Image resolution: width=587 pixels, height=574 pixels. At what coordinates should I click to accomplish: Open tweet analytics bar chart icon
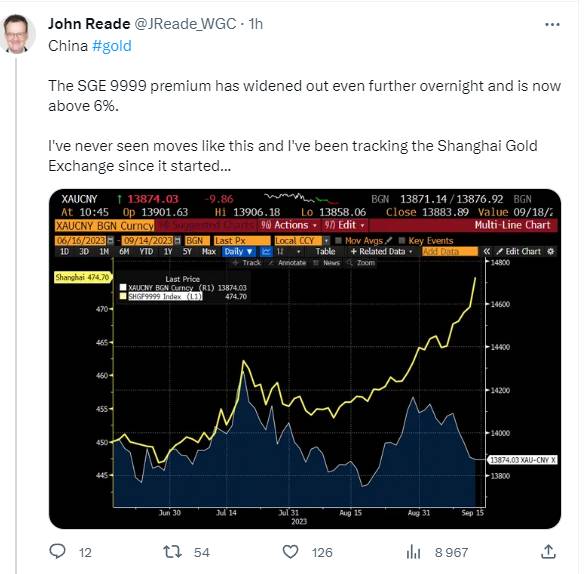pyautogui.click(x=413, y=552)
